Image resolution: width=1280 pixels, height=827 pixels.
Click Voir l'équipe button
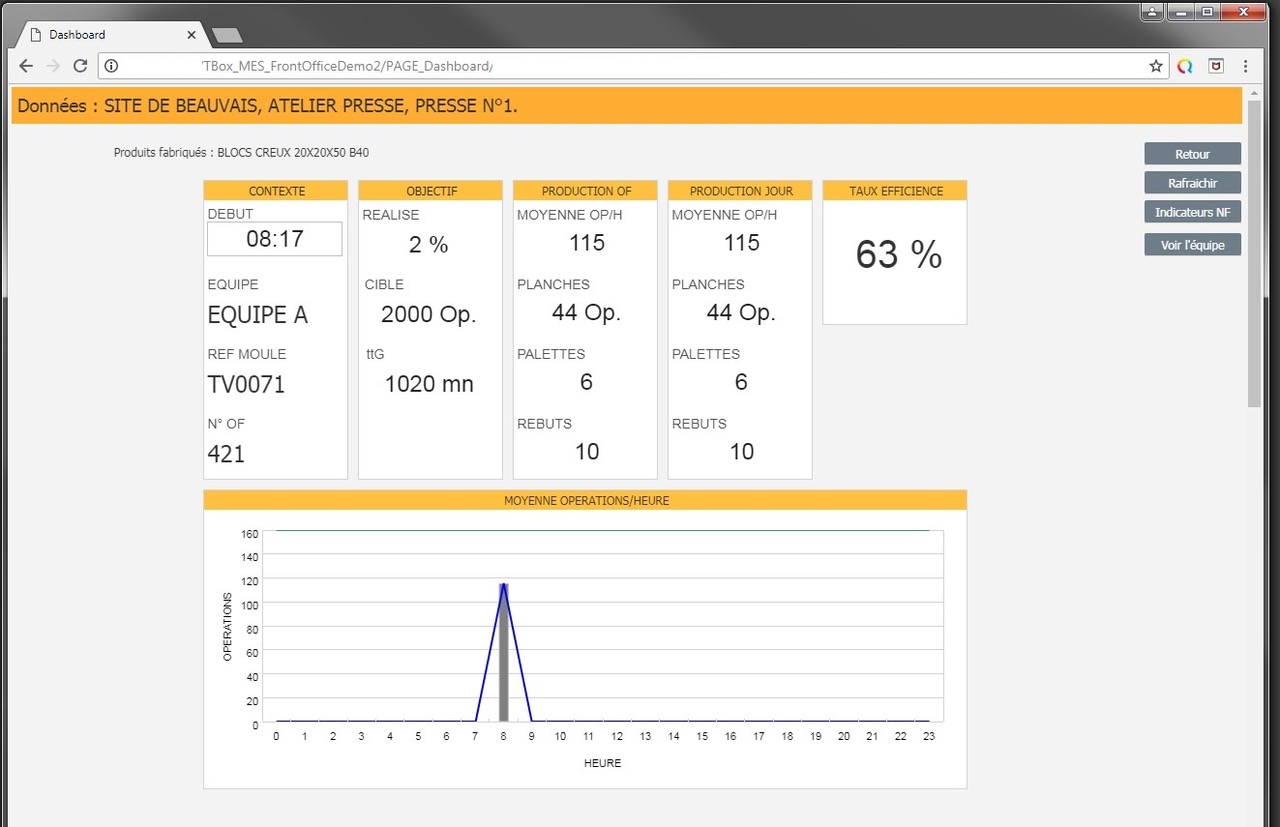click(1192, 244)
